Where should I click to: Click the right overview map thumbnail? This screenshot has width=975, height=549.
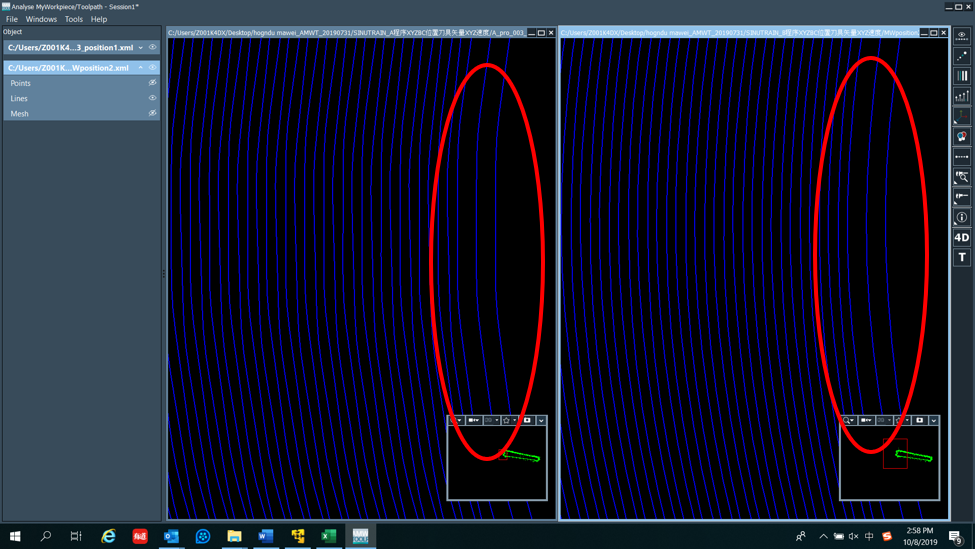coord(889,463)
